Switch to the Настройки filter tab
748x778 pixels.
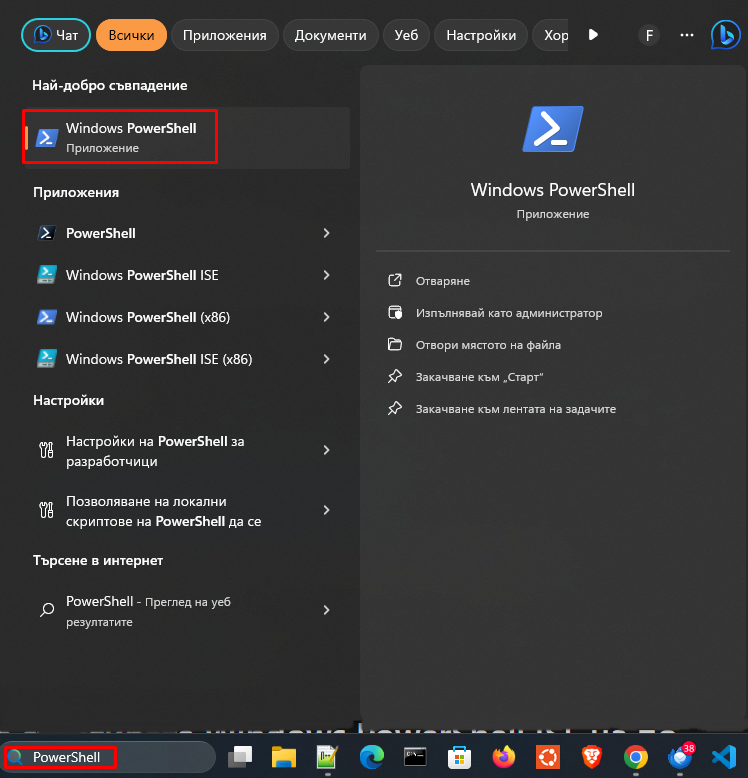[x=481, y=35]
